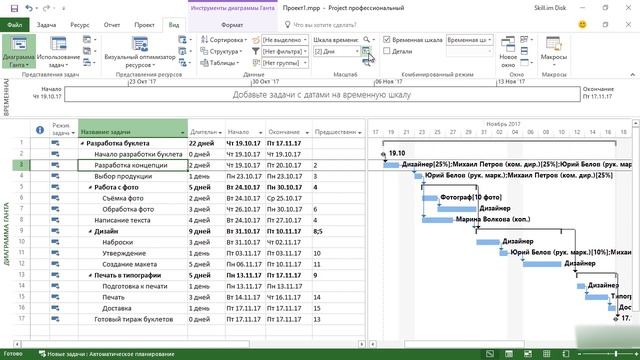Click the Gantt chart horizontal scrollbar
This screenshot has width=640, height=360.
[464, 344]
